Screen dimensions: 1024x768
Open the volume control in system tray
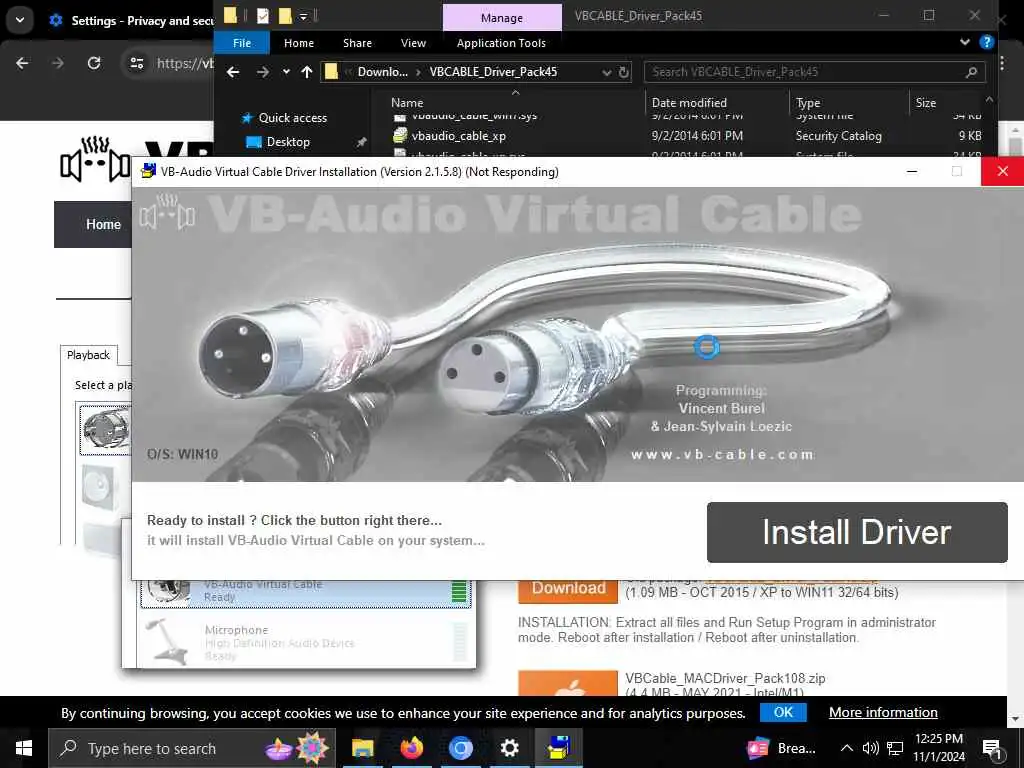(x=870, y=748)
